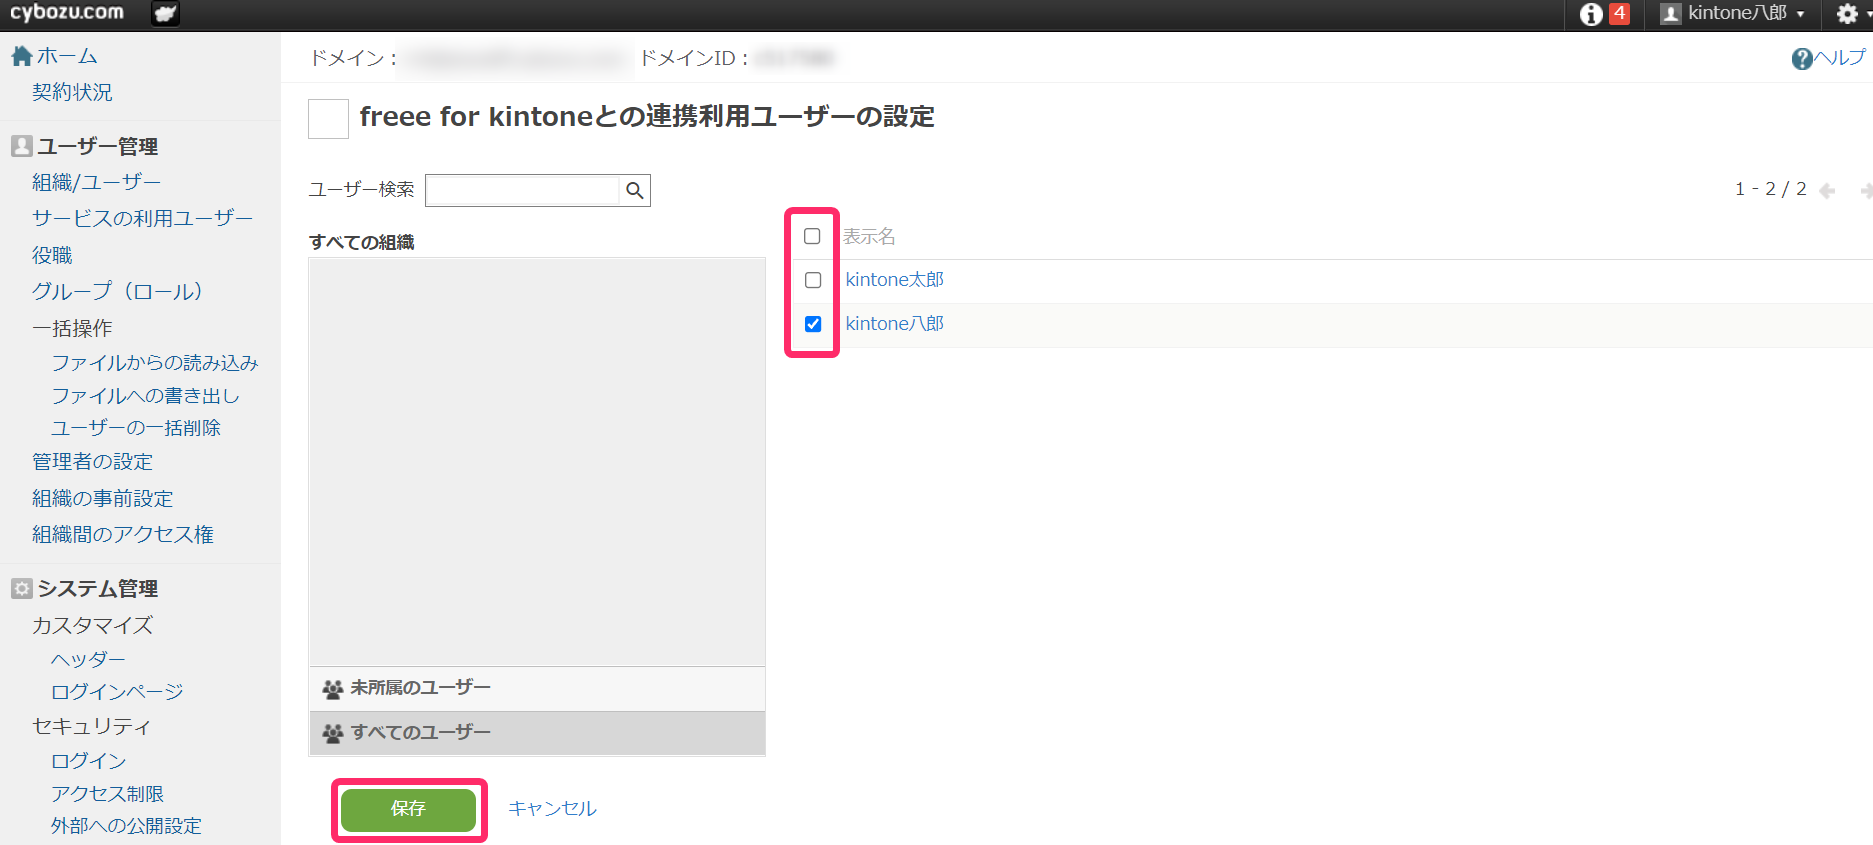
Task: Open 組織間のアクセス権
Action: tap(123, 534)
